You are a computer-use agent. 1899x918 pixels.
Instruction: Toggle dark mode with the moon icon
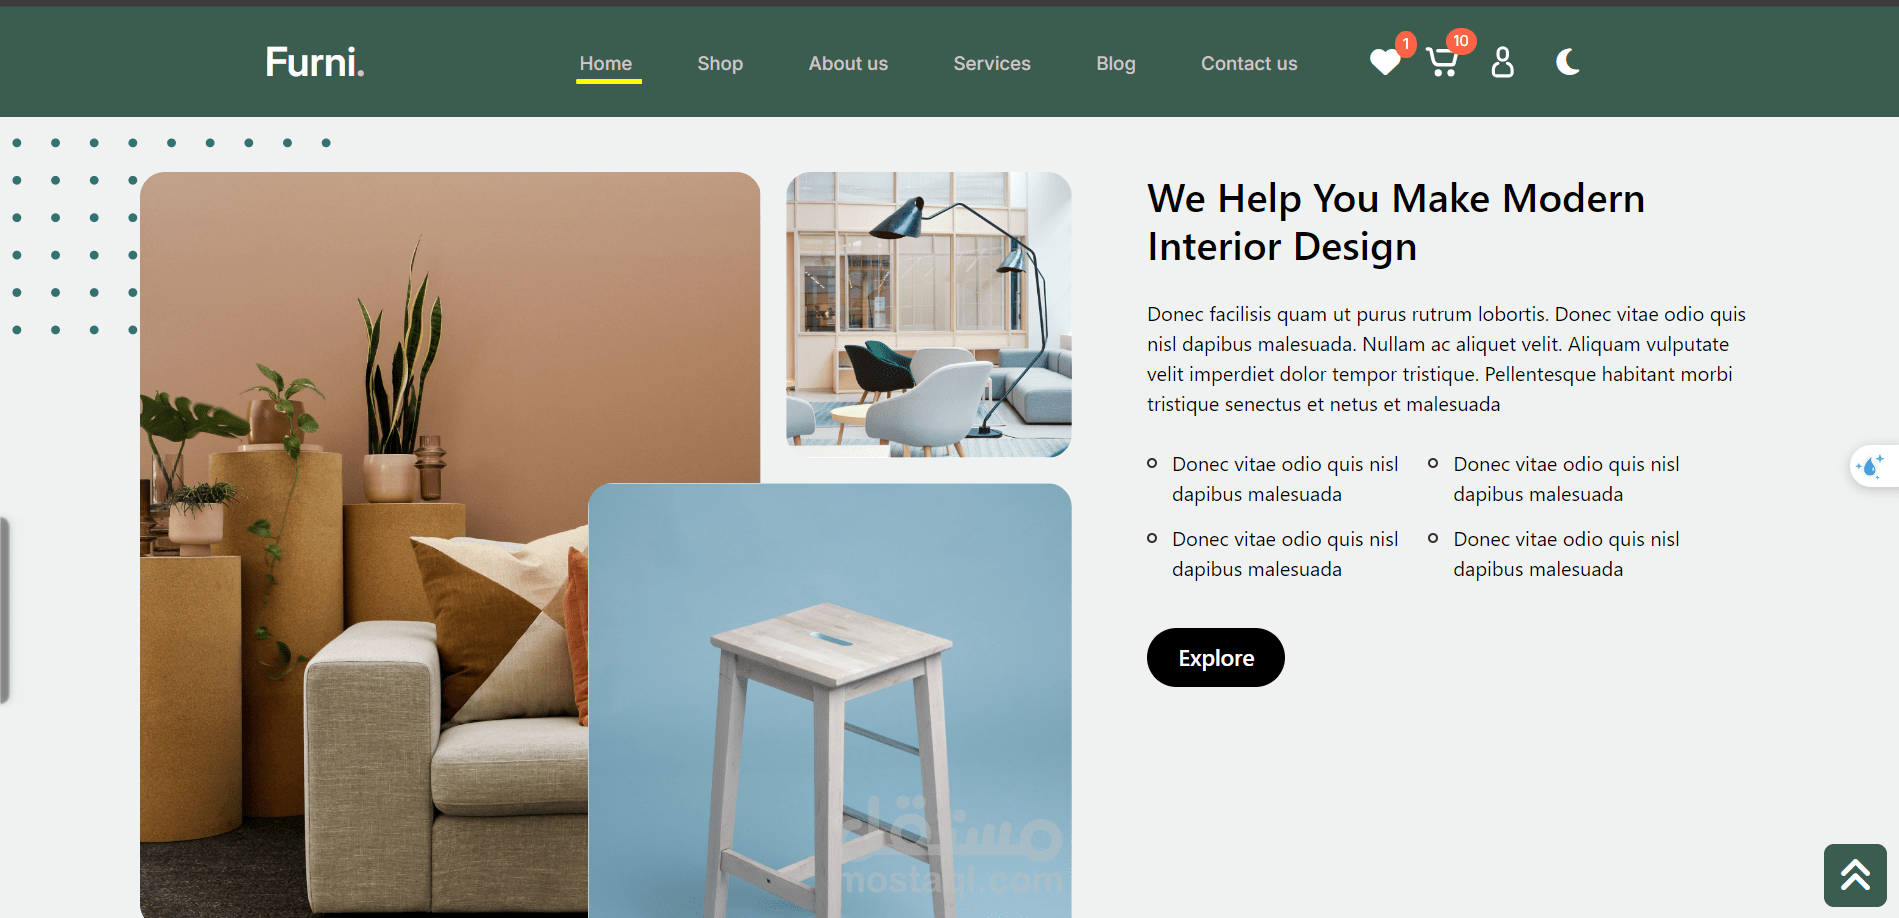tap(1568, 62)
